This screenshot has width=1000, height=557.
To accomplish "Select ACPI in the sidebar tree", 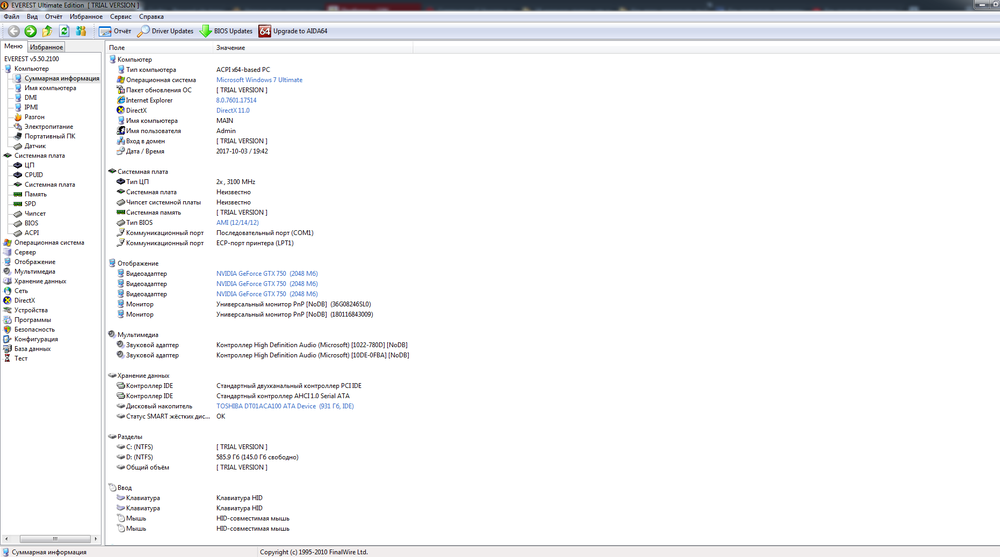I will point(32,233).
